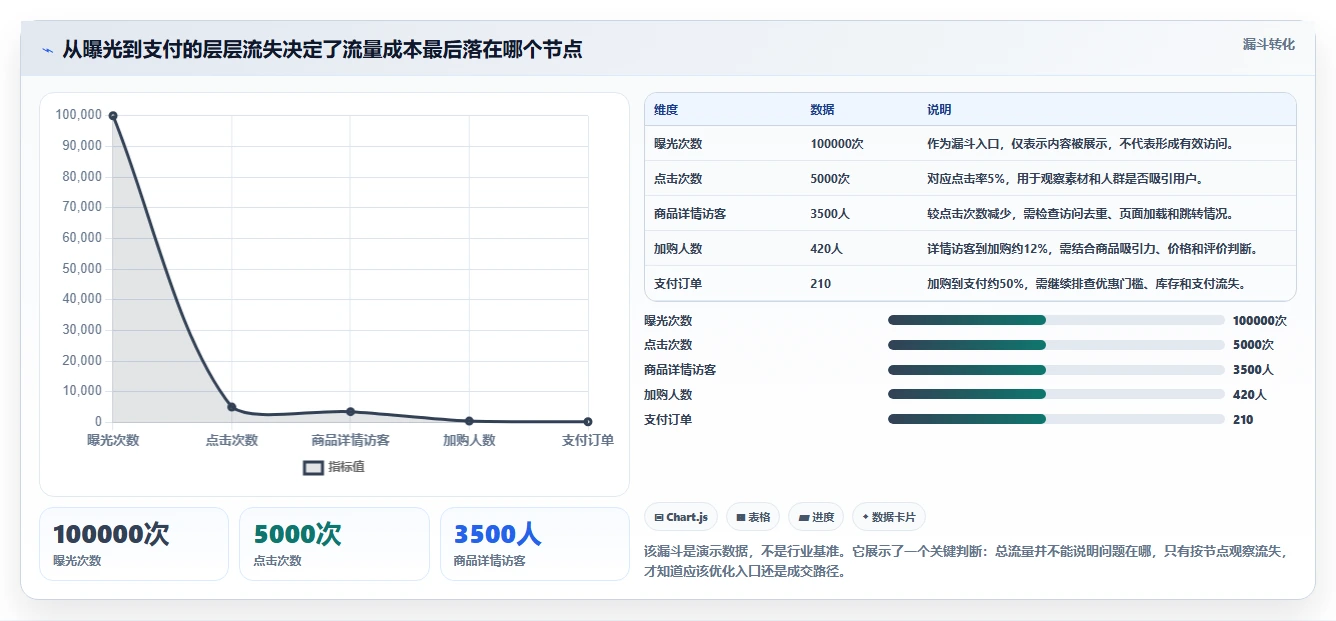The image size is (1336, 621).
Task: Click the 加购人数 data point on the line
Action: coord(469,421)
